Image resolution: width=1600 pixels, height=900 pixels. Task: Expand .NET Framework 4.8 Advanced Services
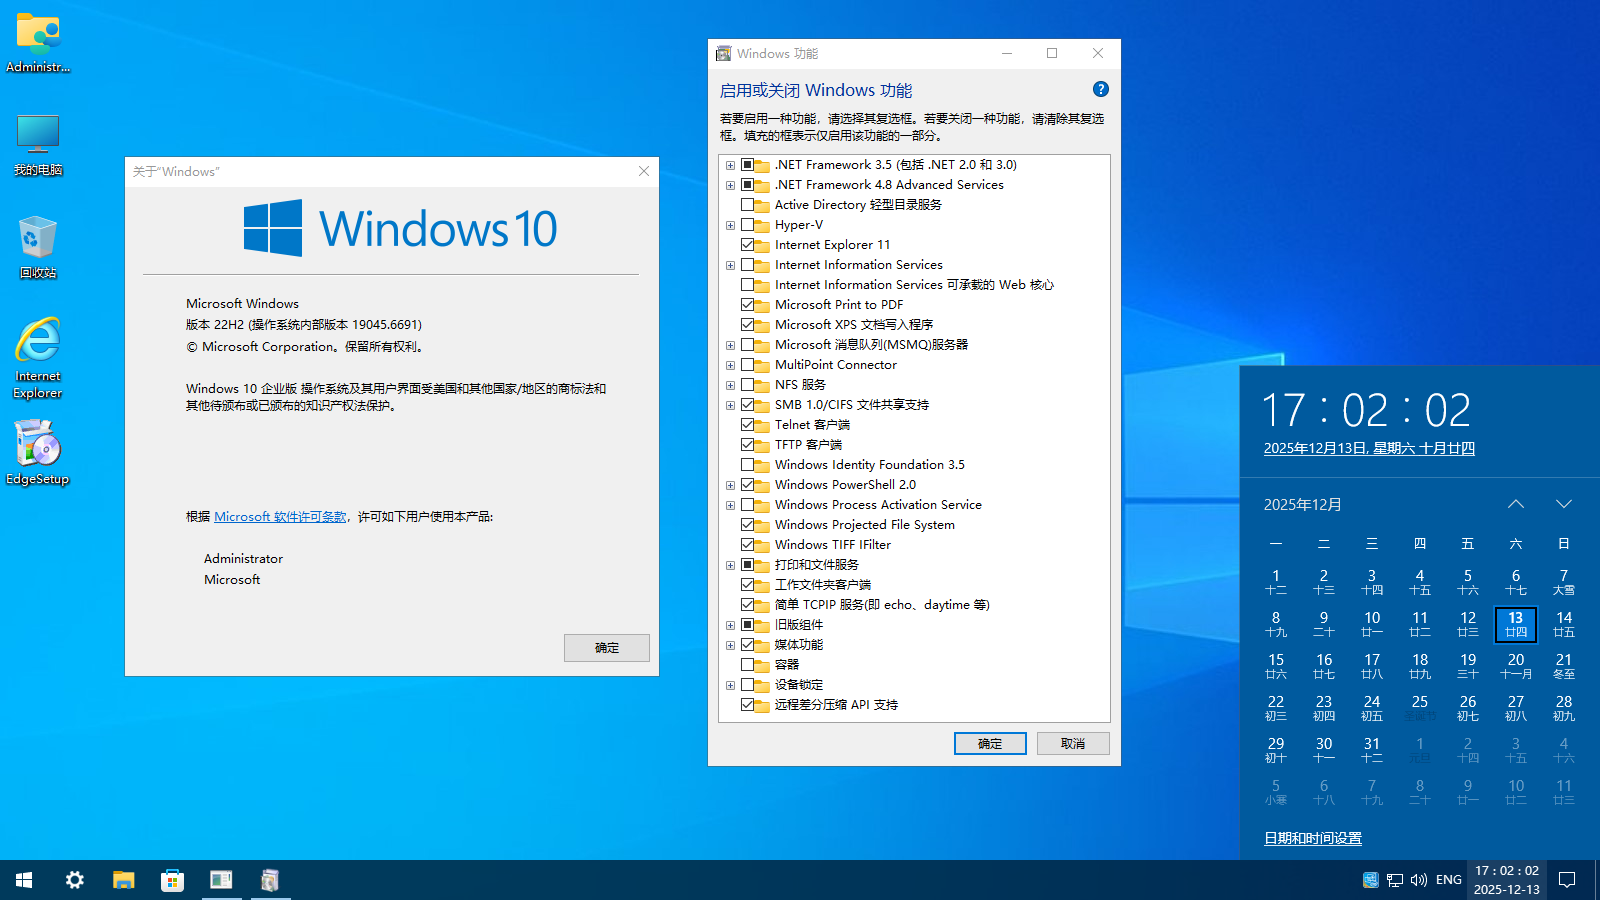tap(731, 185)
